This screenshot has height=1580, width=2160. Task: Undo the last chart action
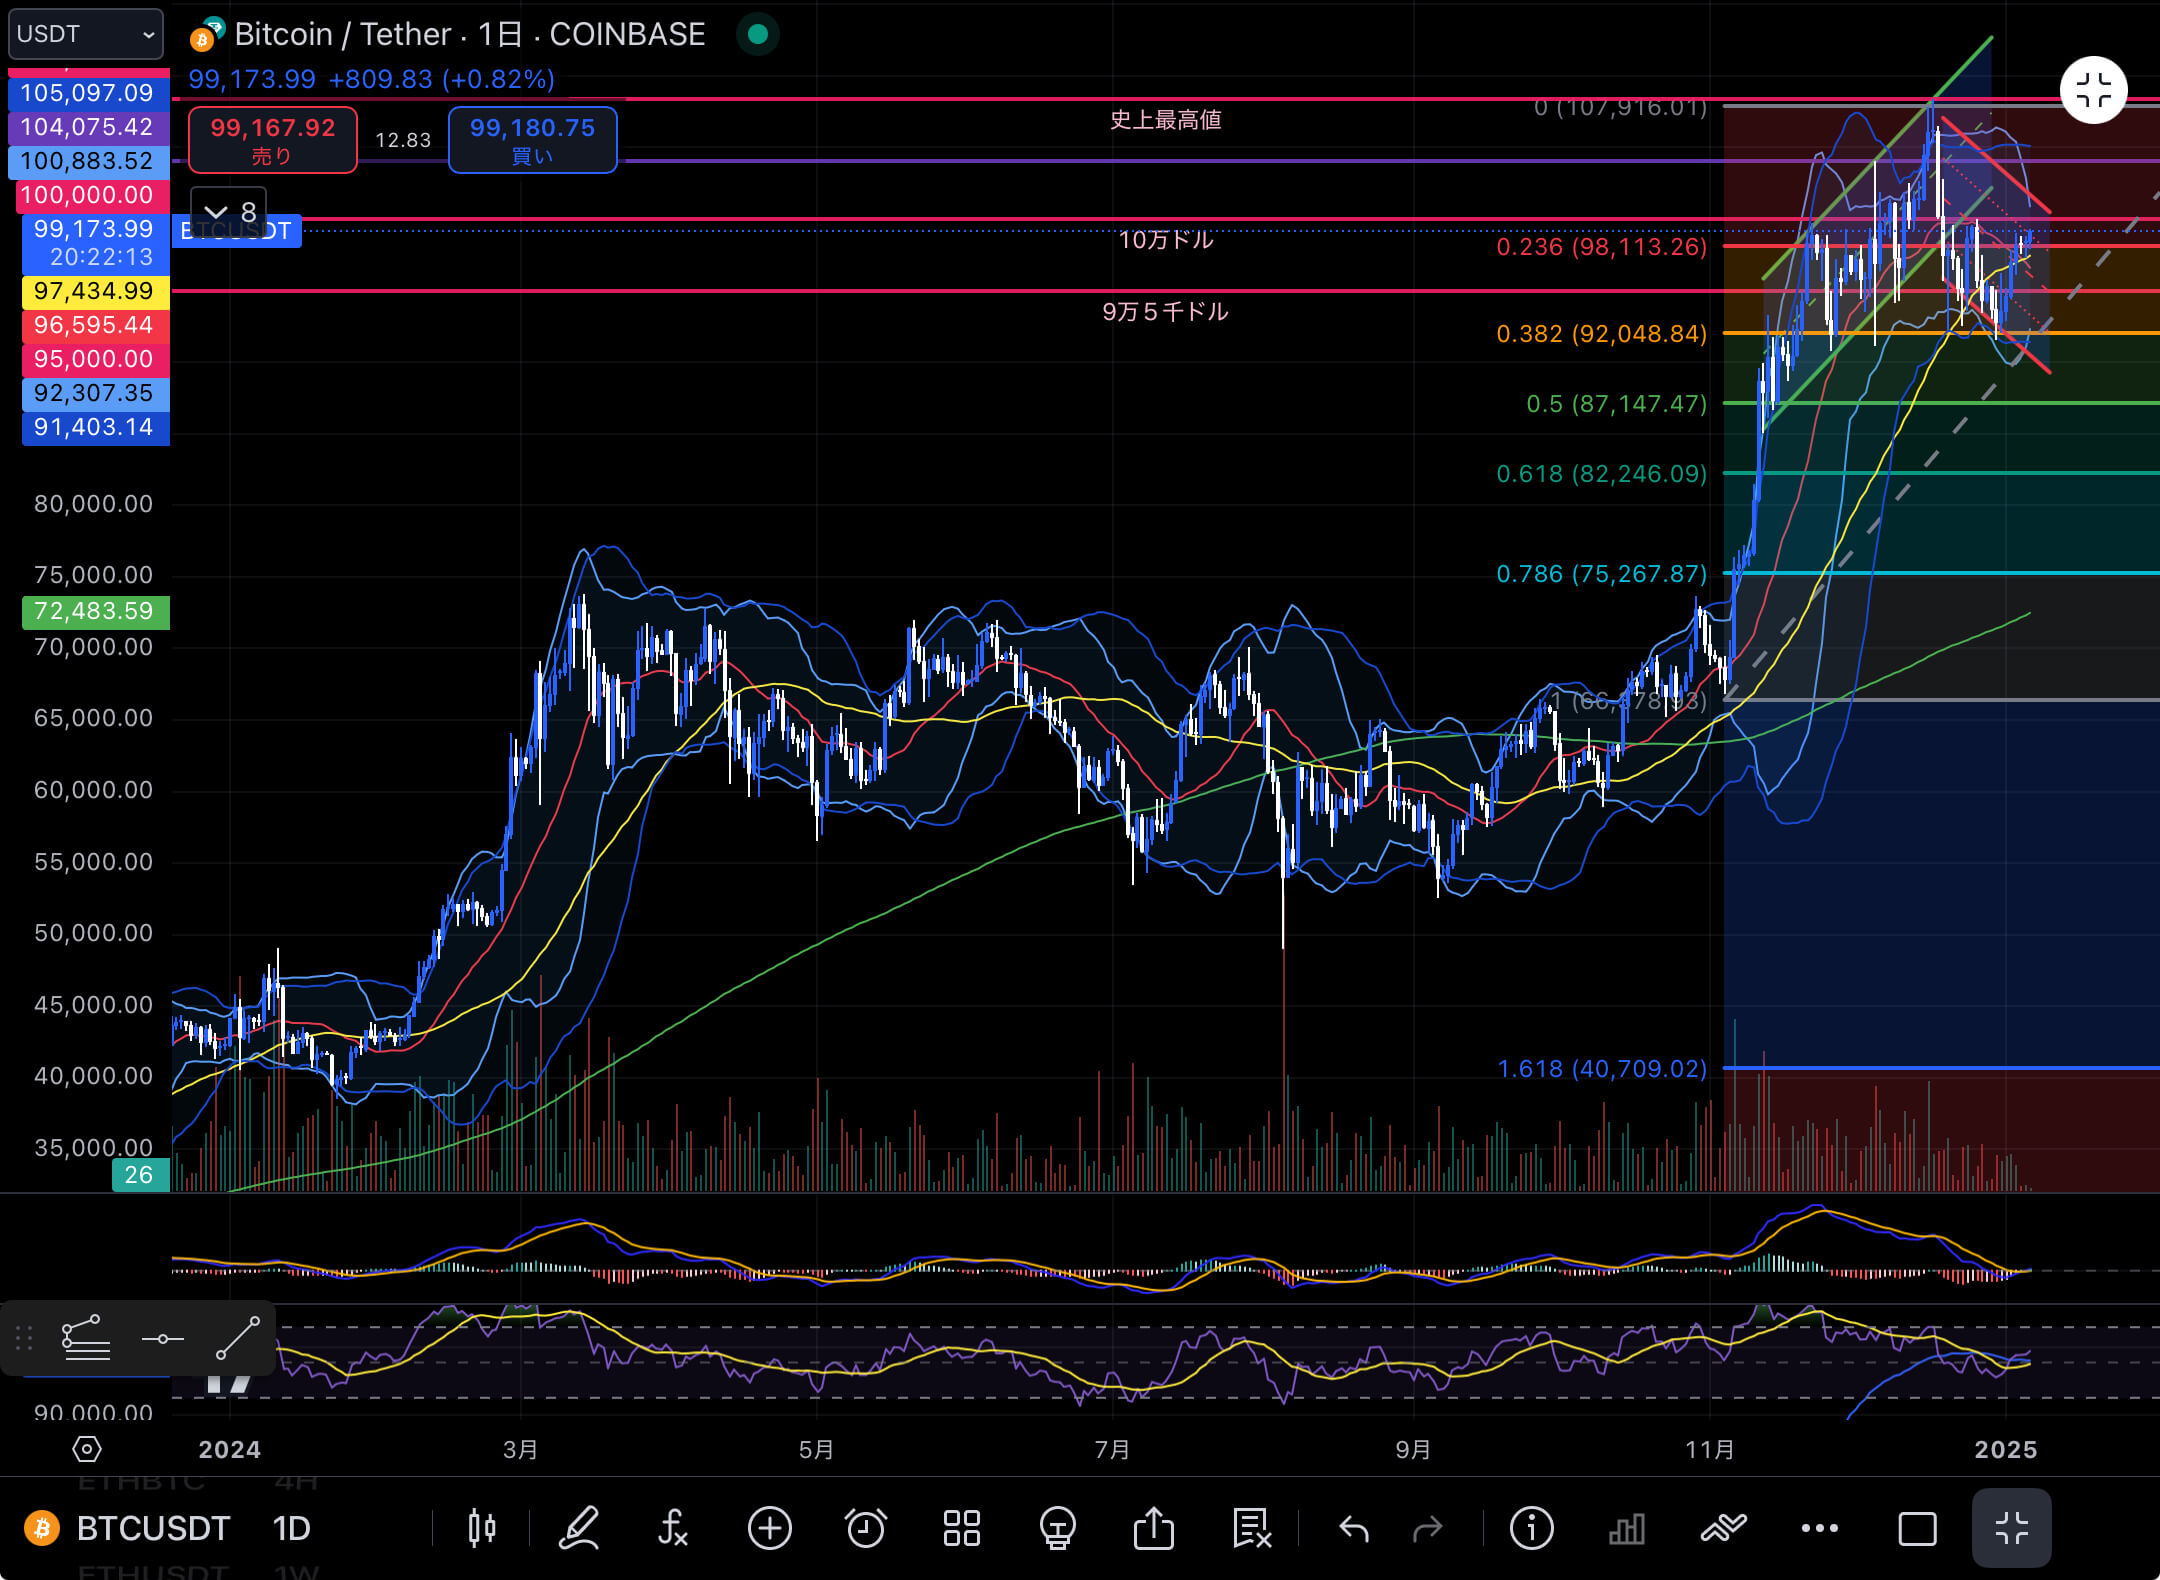tap(1354, 1528)
